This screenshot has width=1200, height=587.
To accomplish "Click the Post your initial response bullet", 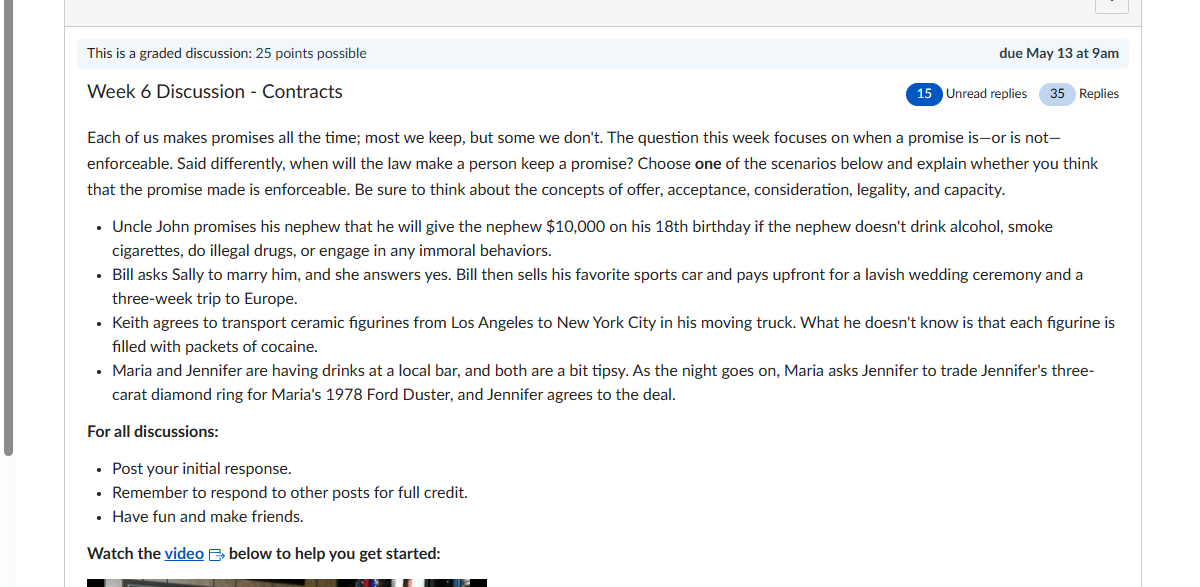I will click(x=202, y=469).
